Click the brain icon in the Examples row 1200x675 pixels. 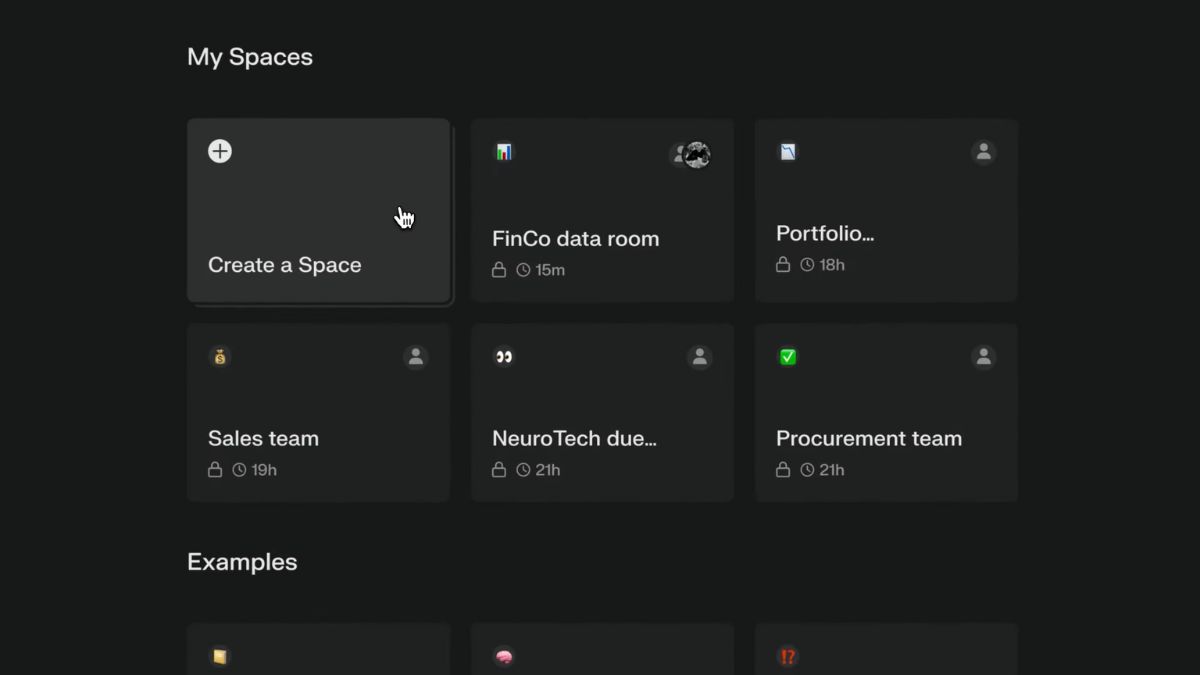coord(504,656)
